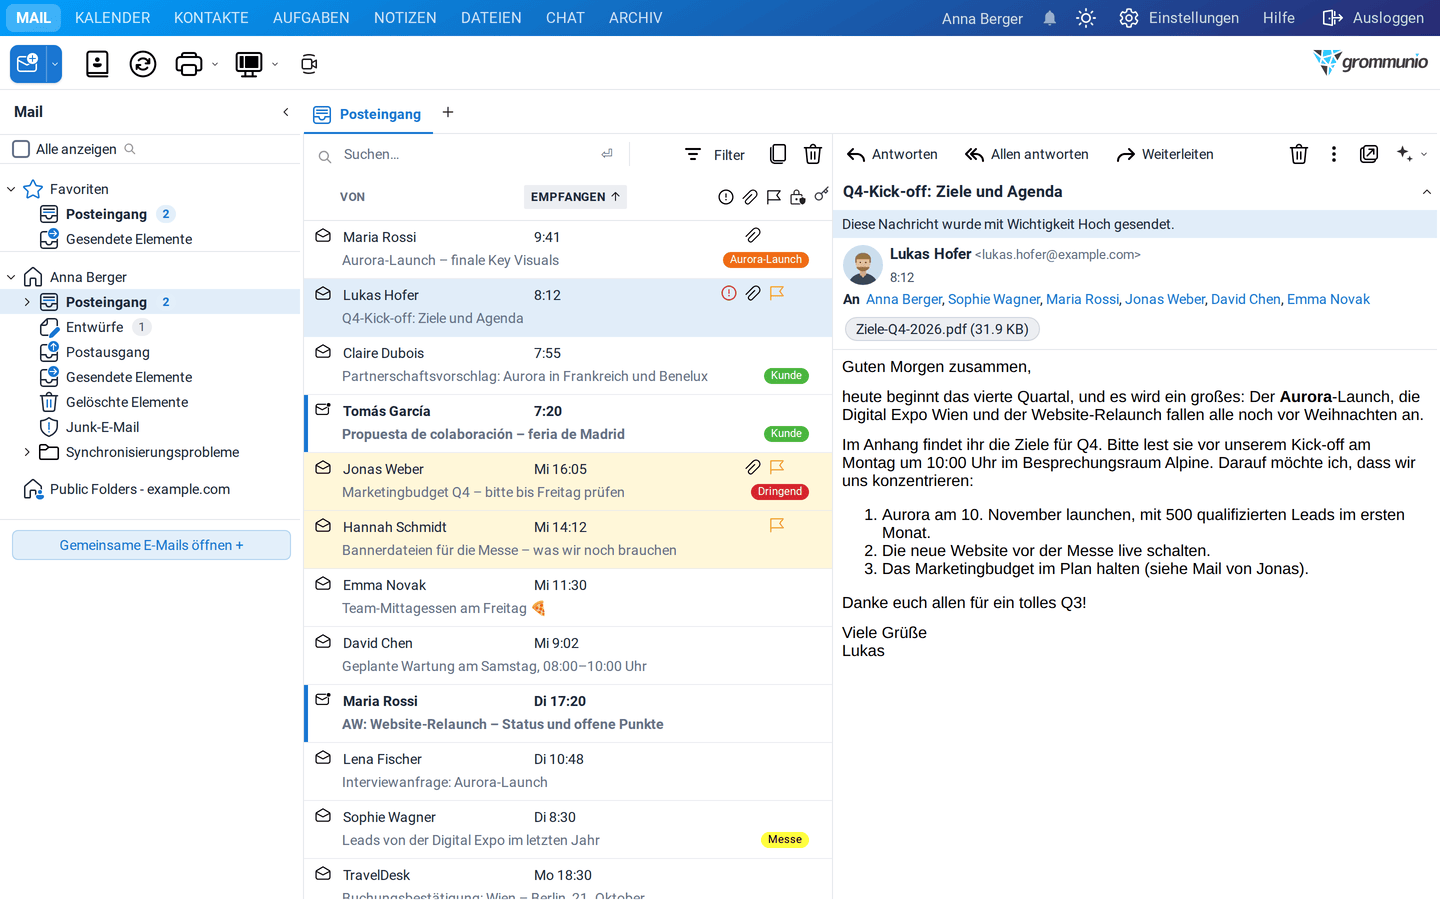This screenshot has height=900, width=1440.
Task: Click the Aurora-Launch orange category label
Action: pyautogui.click(x=766, y=260)
